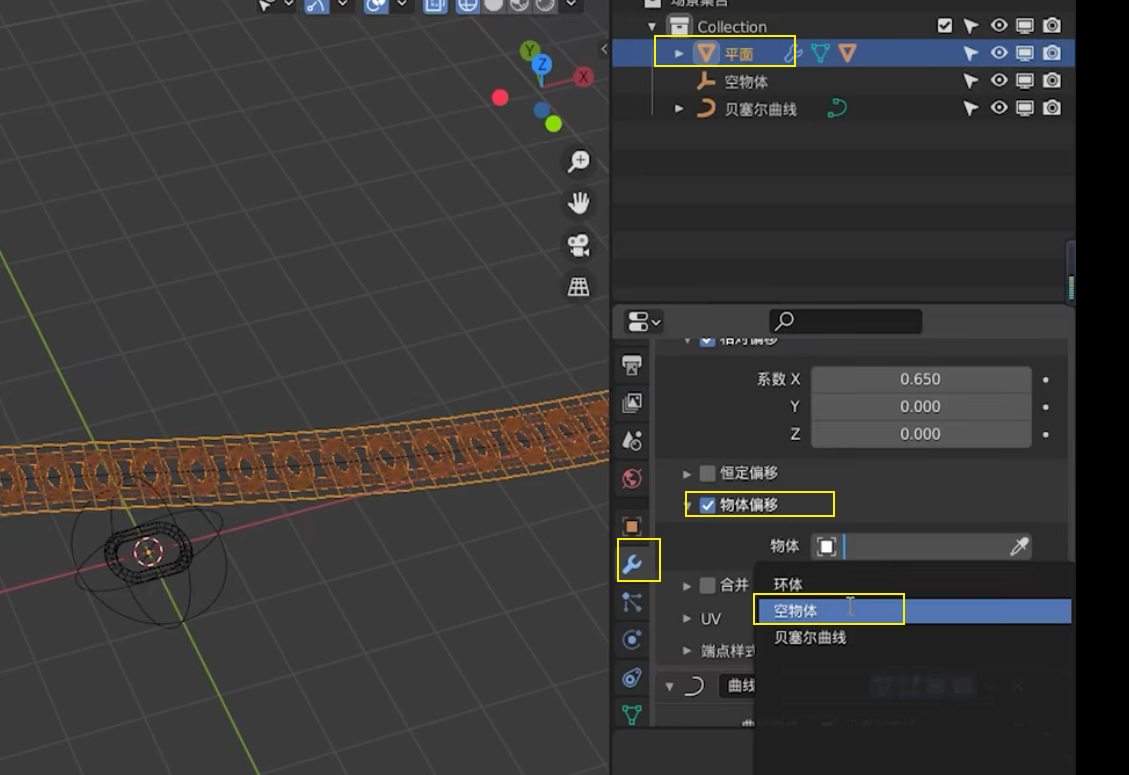Collapse the Collection tree
This screenshot has height=775, width=1129.
[x=652, y=27]
